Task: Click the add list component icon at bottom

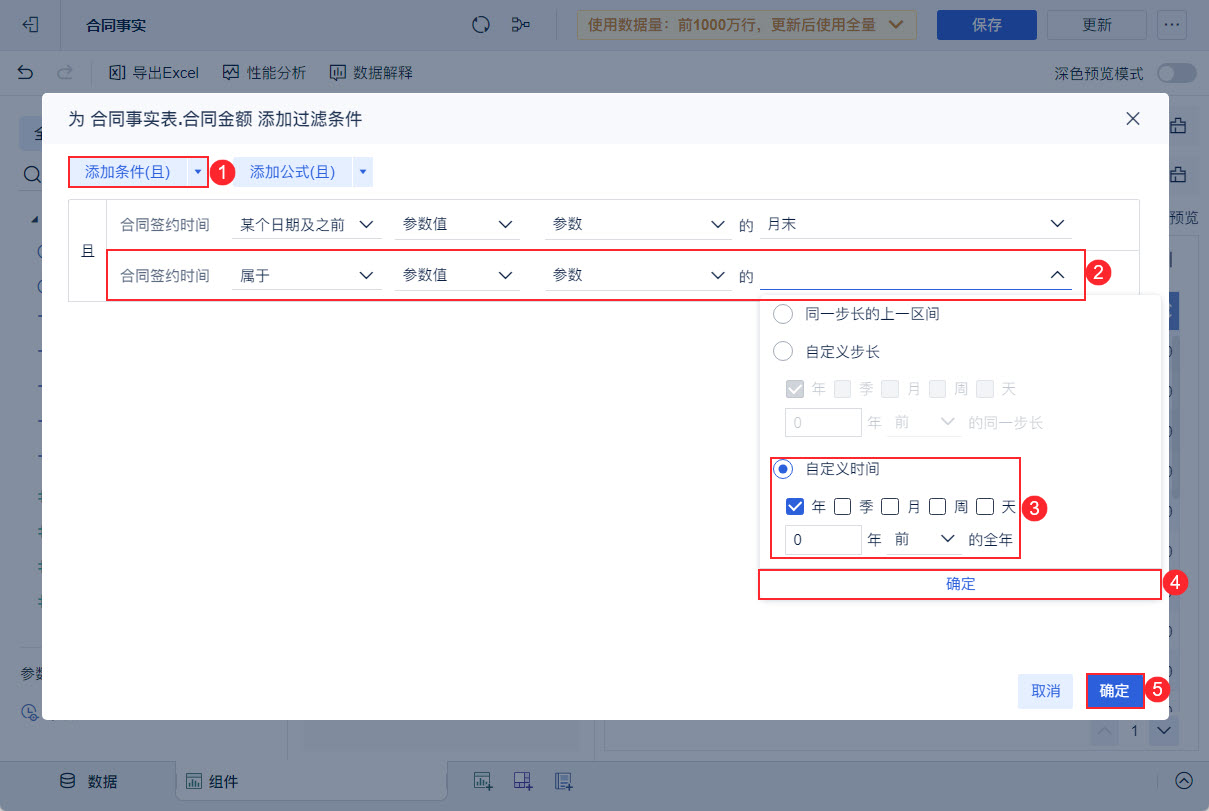Action: click(563, 781)
